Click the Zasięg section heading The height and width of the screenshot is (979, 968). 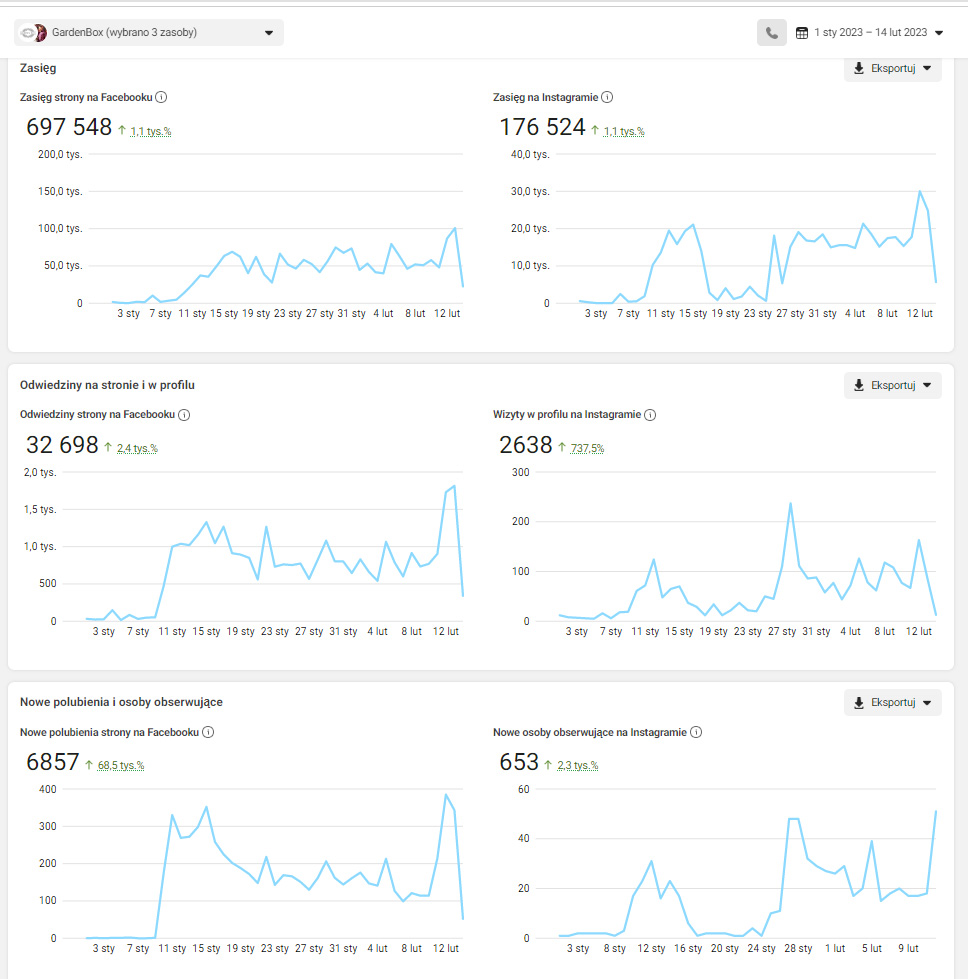(38, 68)
